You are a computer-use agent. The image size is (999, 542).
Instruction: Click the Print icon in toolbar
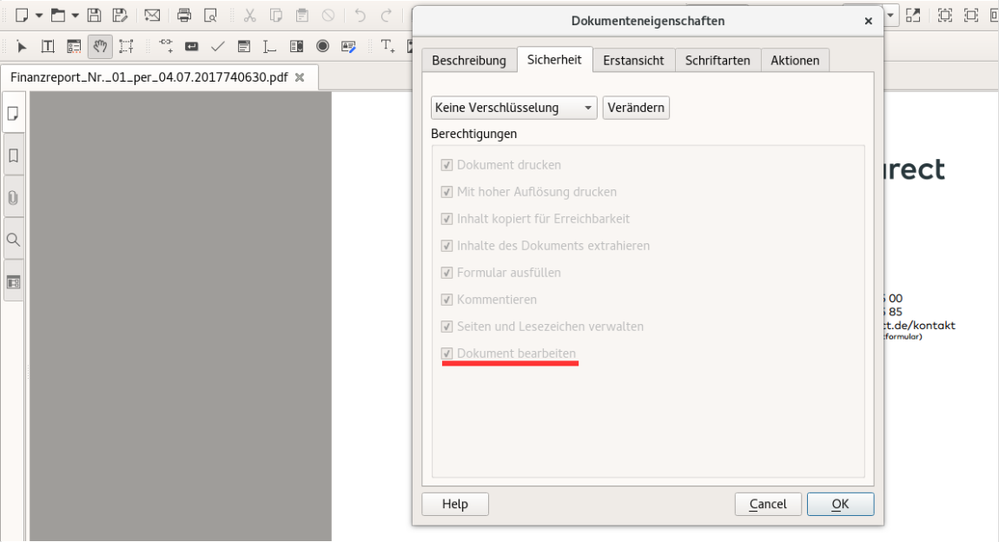tap(184, 15)
